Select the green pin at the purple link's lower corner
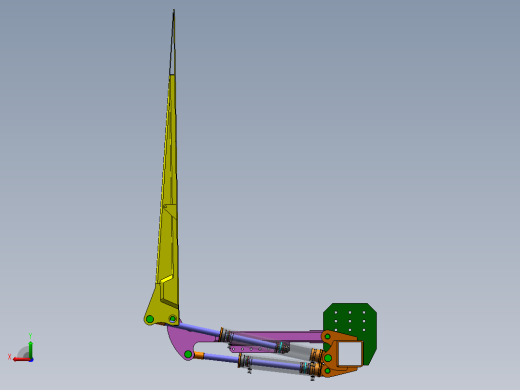 point(188,354)
